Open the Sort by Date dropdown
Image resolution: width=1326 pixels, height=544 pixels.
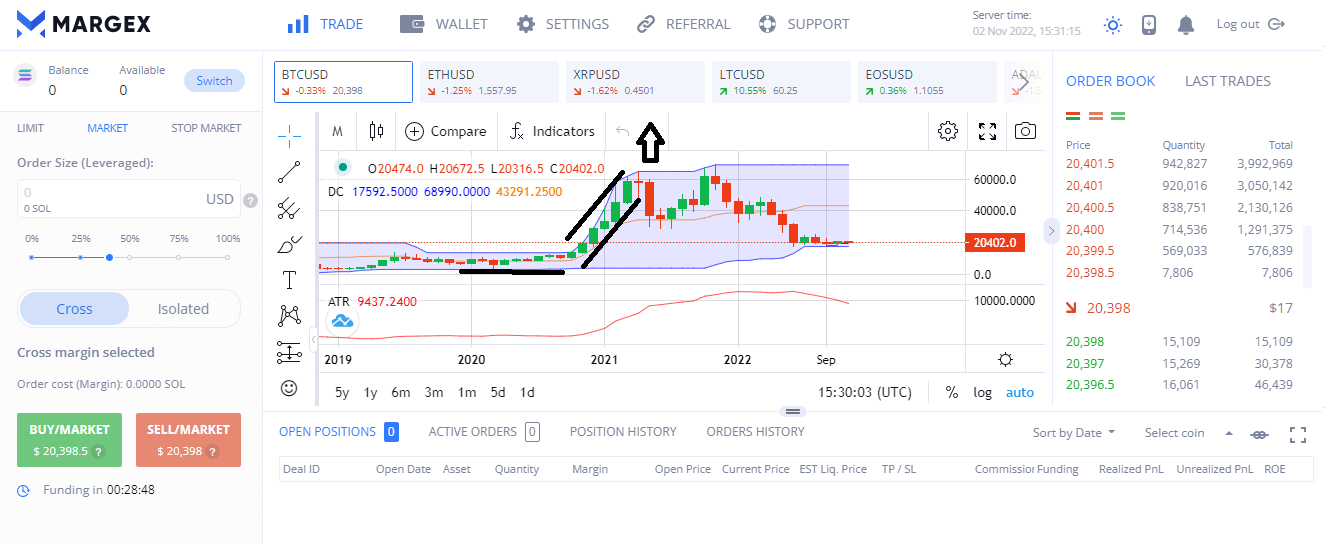pyautogui.click(x=1074, y=433)
